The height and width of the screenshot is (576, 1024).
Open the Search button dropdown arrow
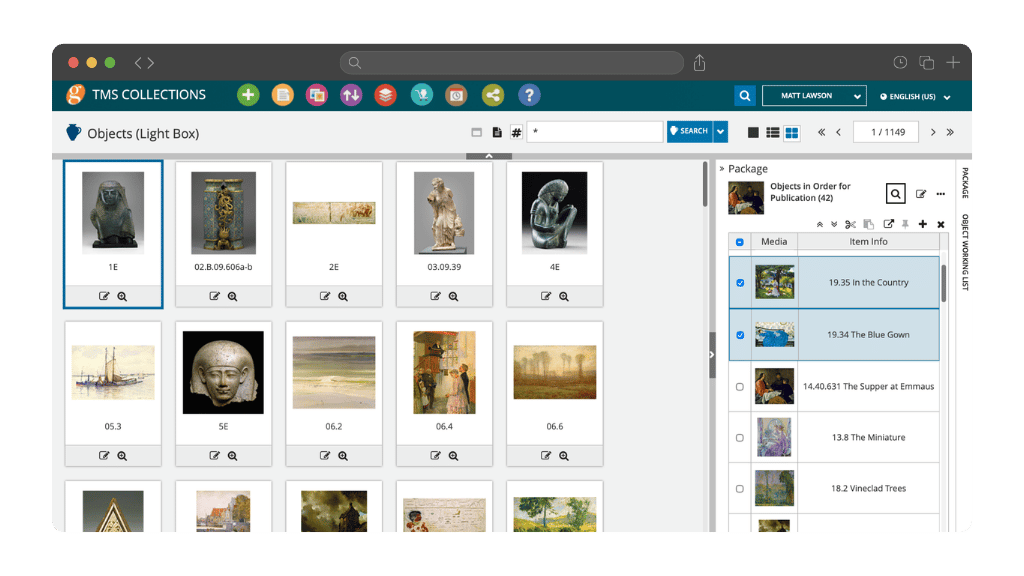[x=720, y=131]
